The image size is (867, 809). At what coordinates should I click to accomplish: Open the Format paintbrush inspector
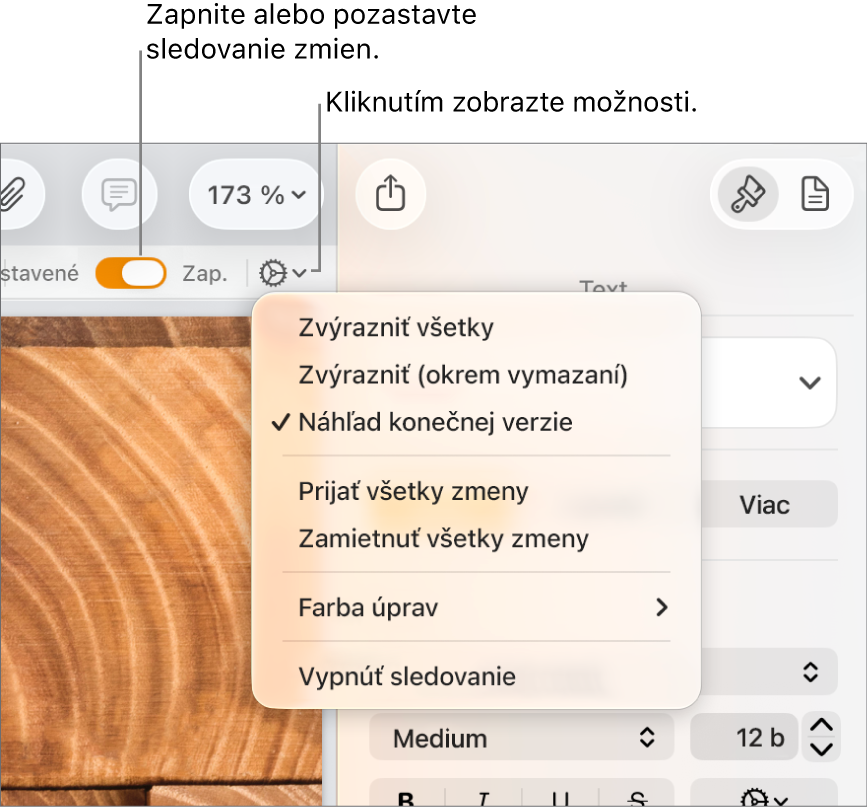(x=748, y=195)
